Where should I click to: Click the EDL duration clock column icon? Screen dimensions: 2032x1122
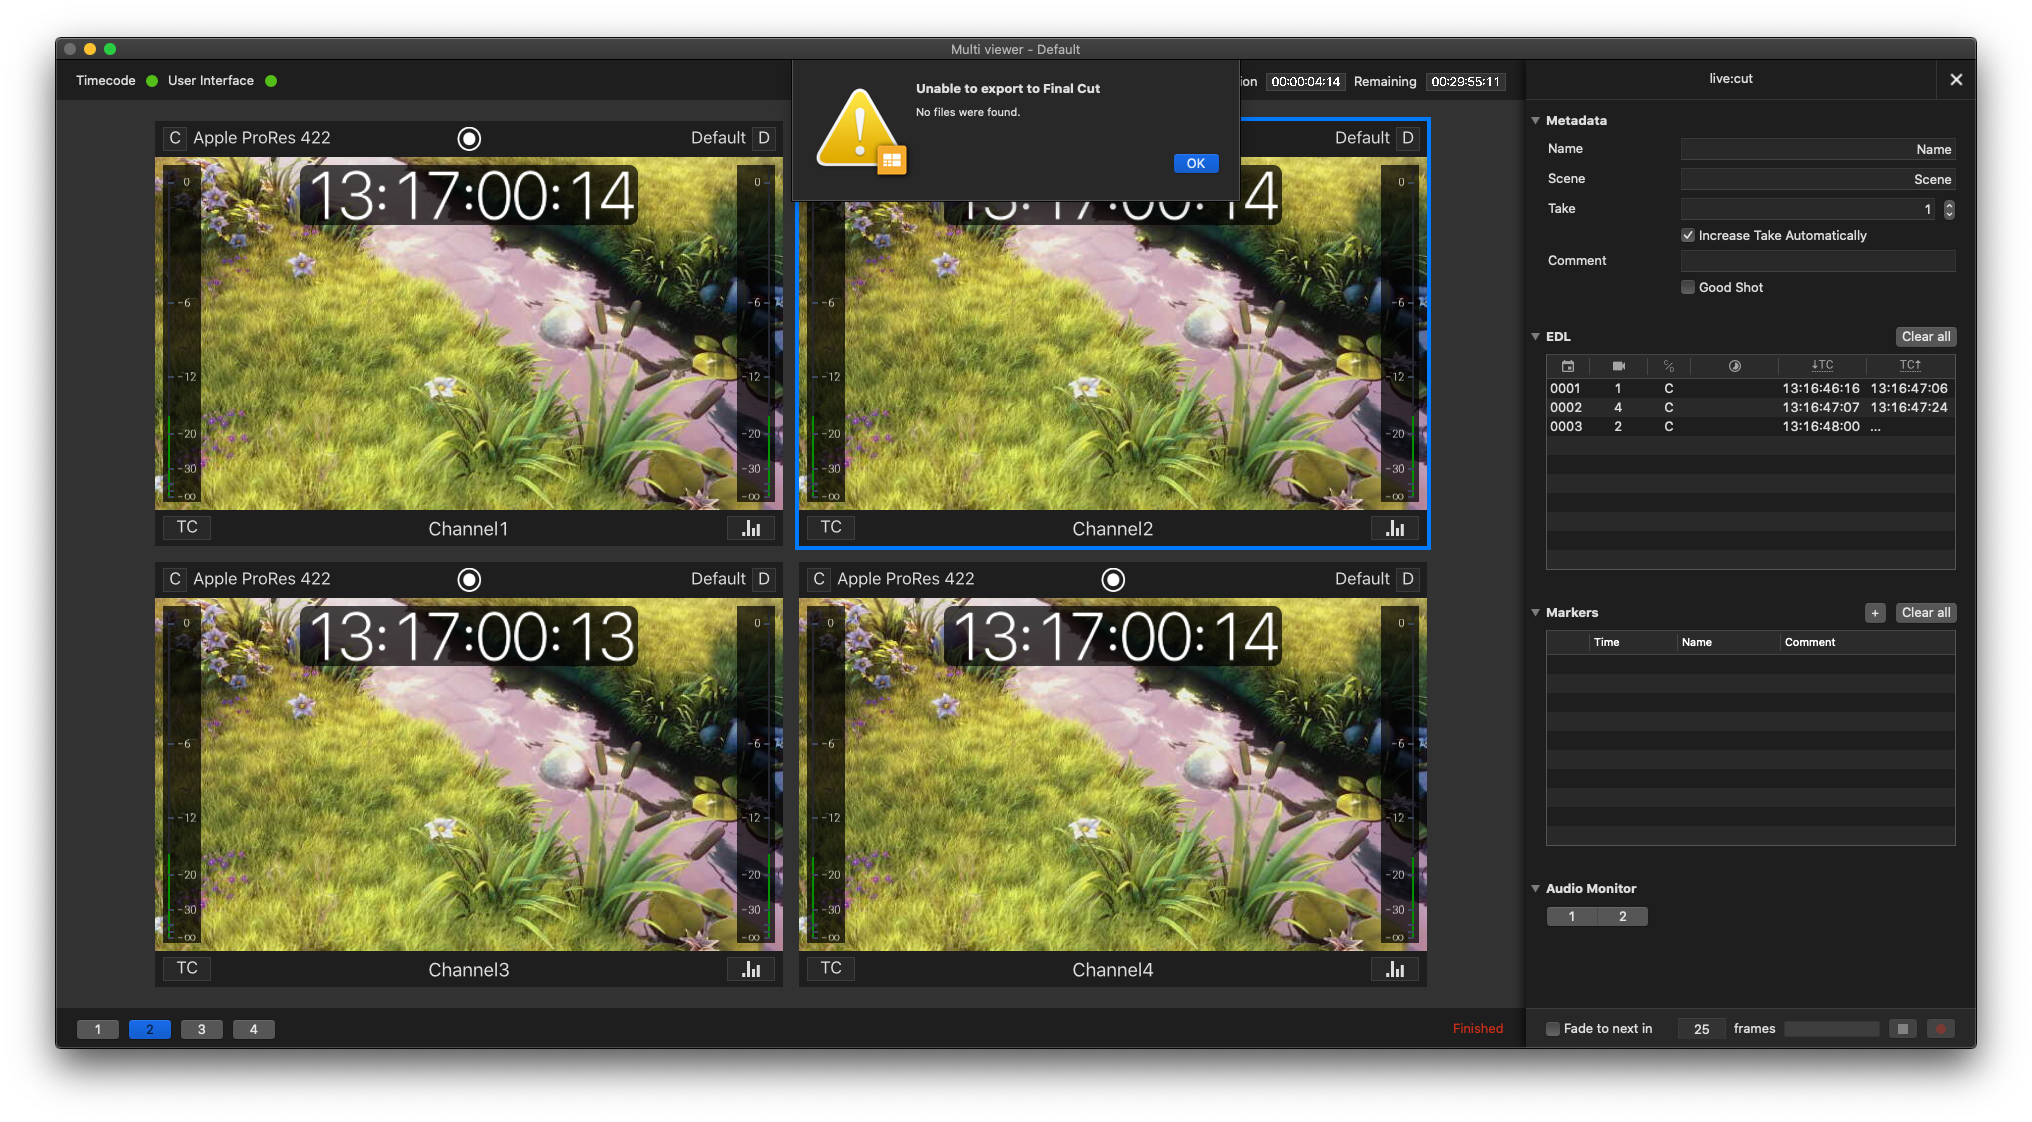point(1735,366)
